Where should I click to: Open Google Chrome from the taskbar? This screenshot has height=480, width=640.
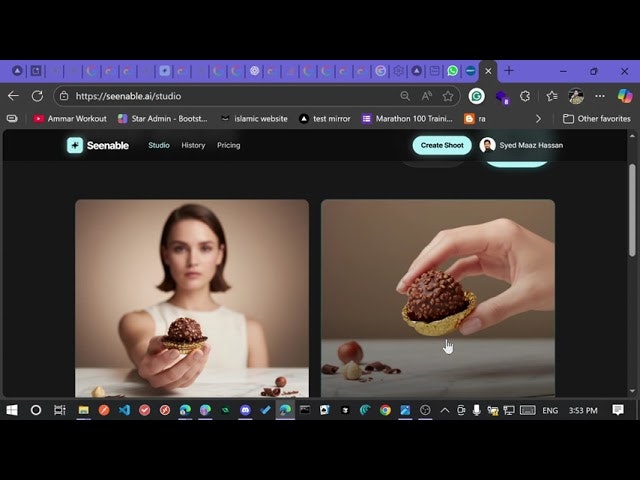tap(385, 410)
